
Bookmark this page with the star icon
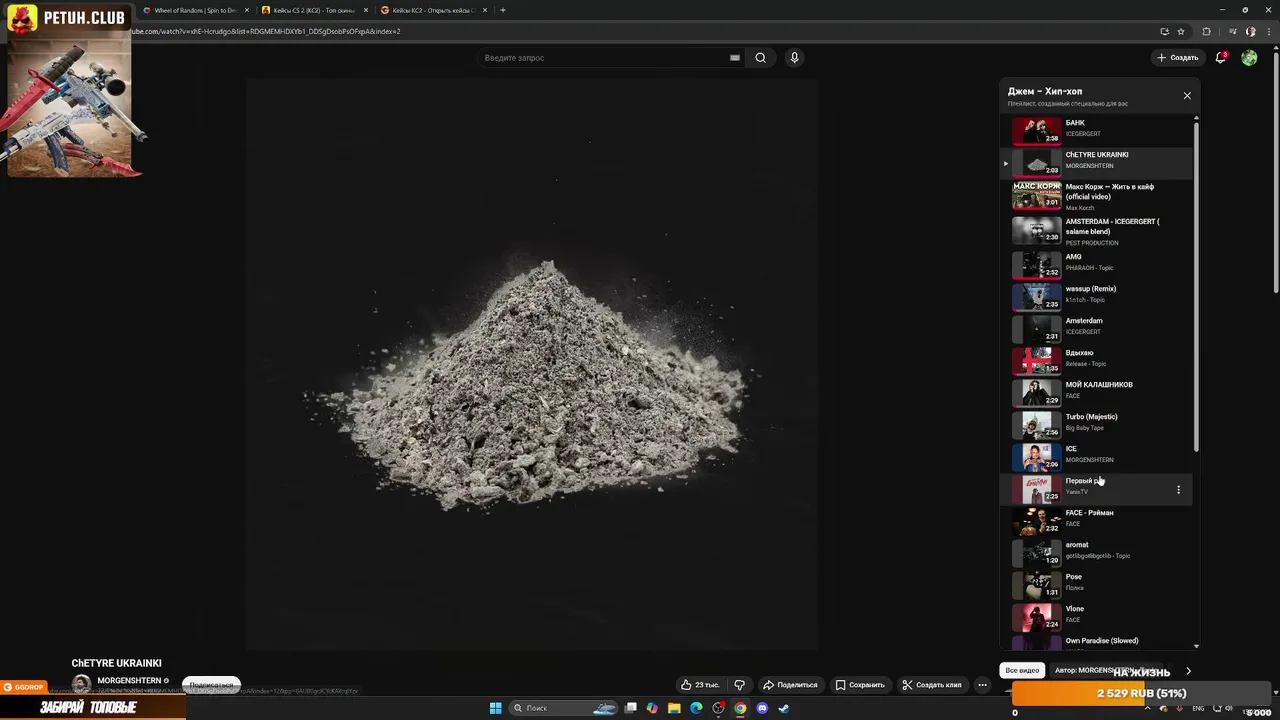[1181, 31]
